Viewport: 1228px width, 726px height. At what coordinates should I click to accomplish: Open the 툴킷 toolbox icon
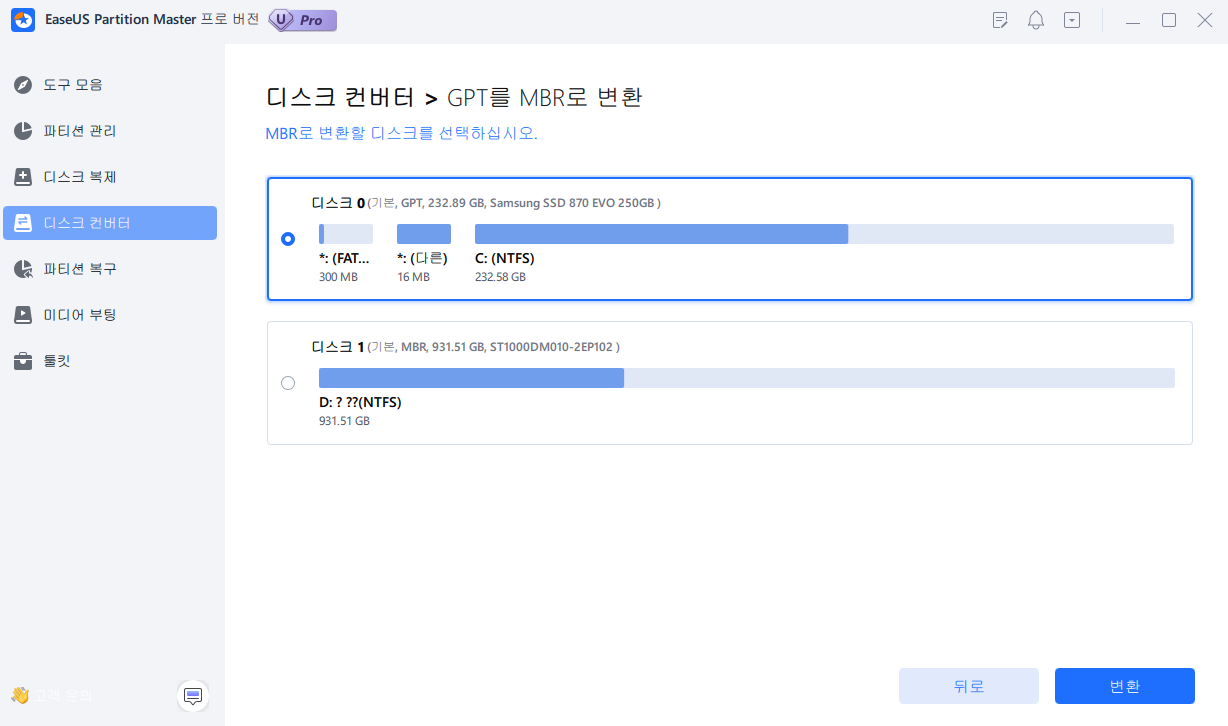(x=22, y=361)
